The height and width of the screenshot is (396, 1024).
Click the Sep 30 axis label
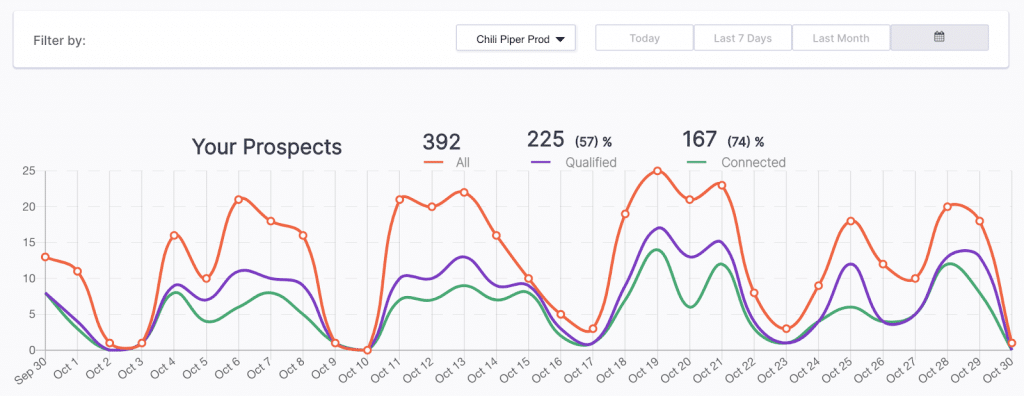point(31,371)
